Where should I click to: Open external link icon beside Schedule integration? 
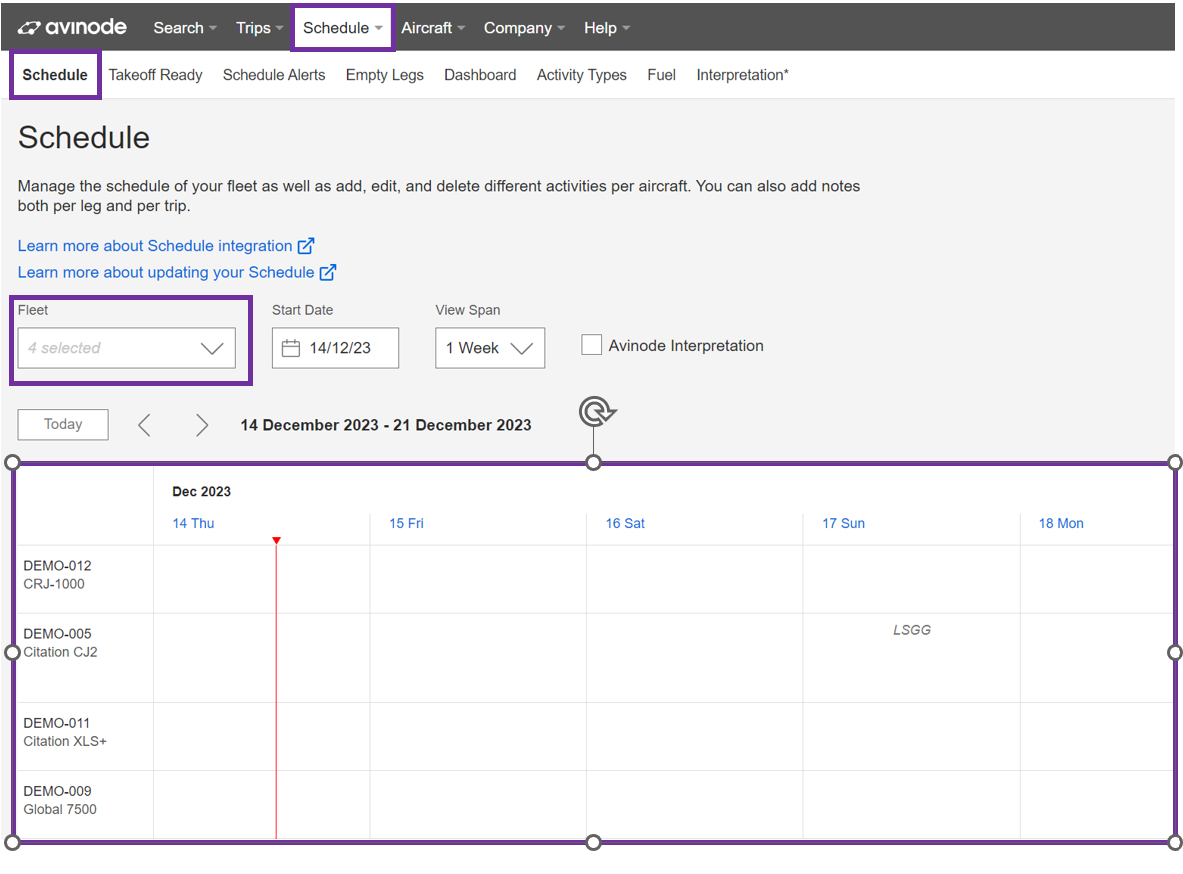click(306, 246)
